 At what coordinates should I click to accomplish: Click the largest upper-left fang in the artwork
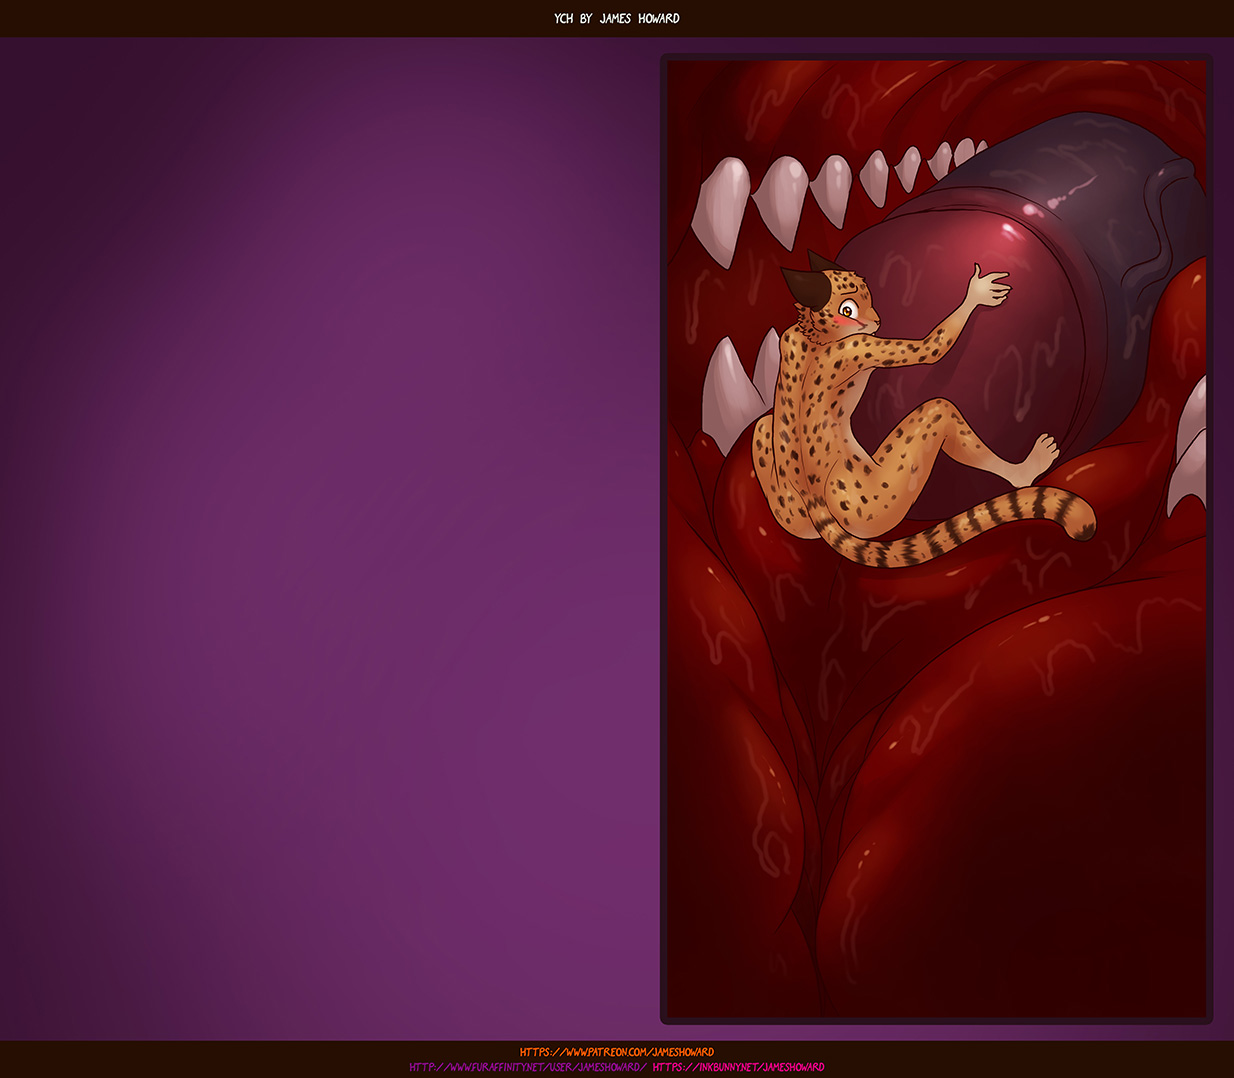pos(722,207)
